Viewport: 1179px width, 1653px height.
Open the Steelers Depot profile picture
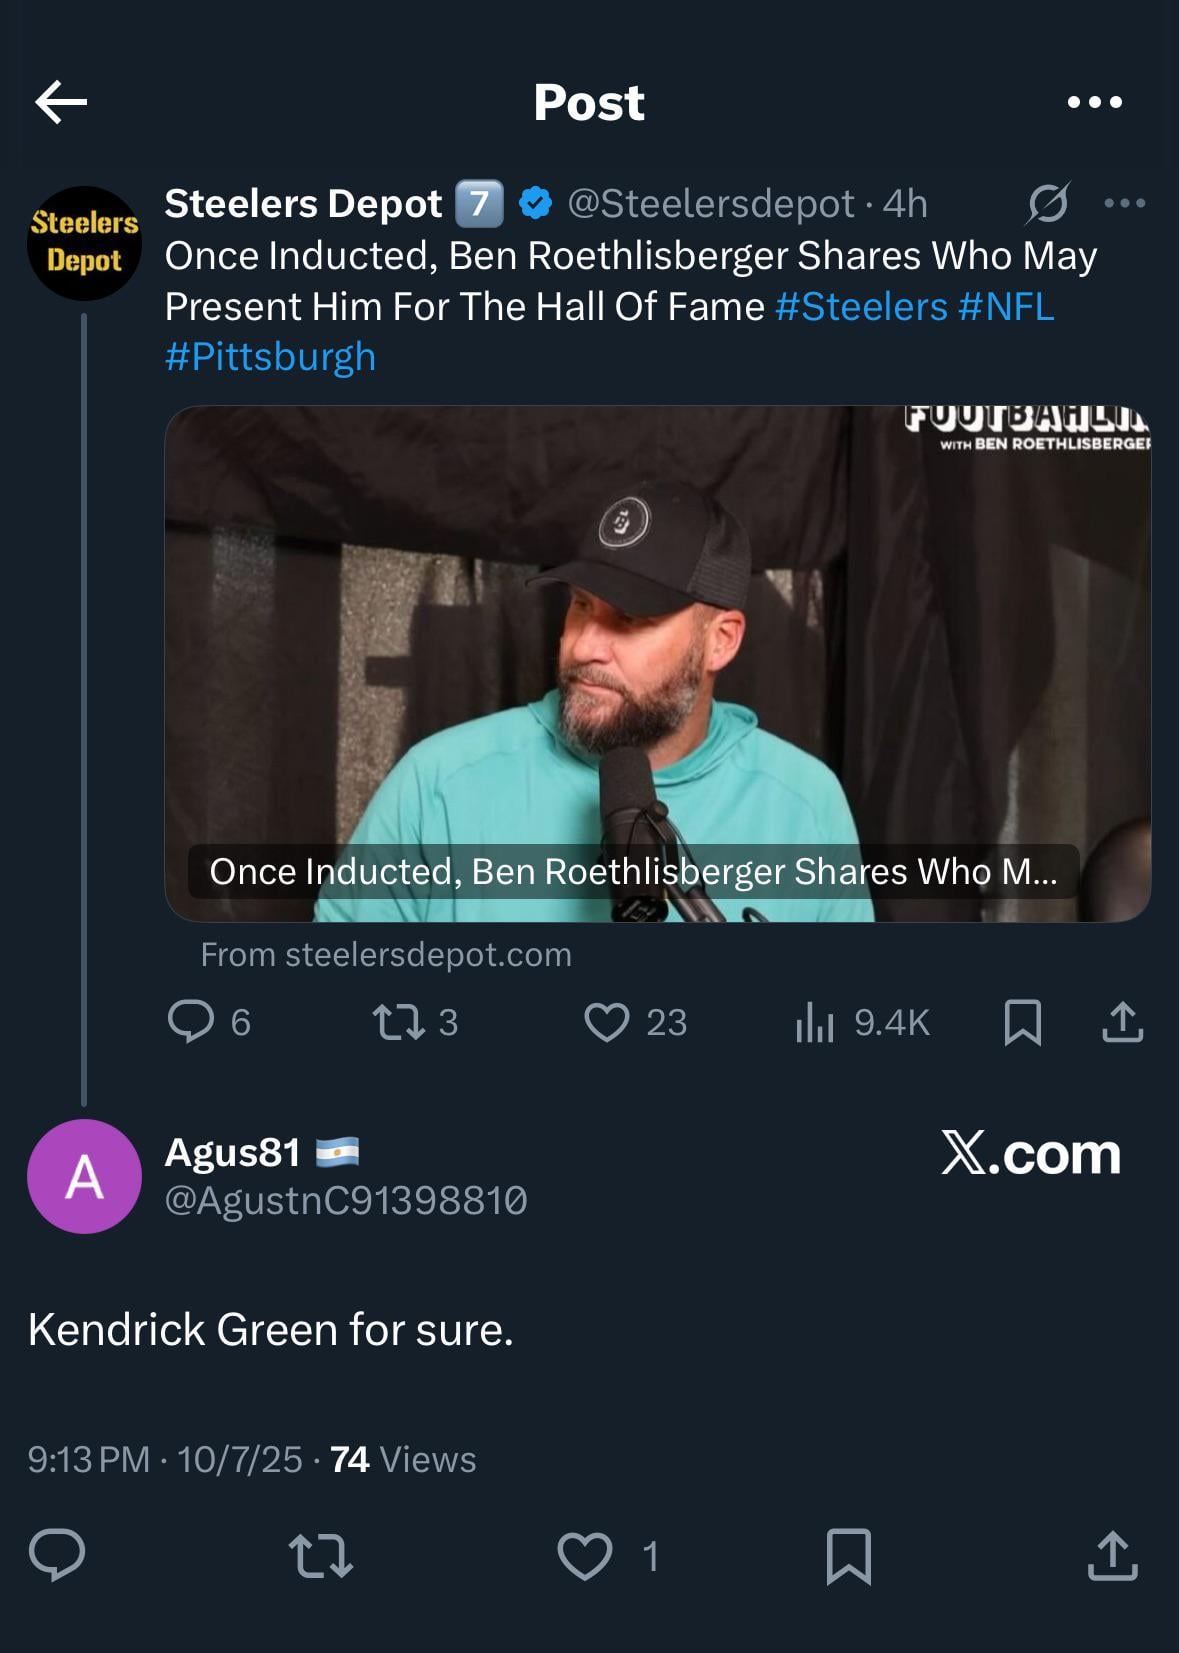(x=84, y=243)
